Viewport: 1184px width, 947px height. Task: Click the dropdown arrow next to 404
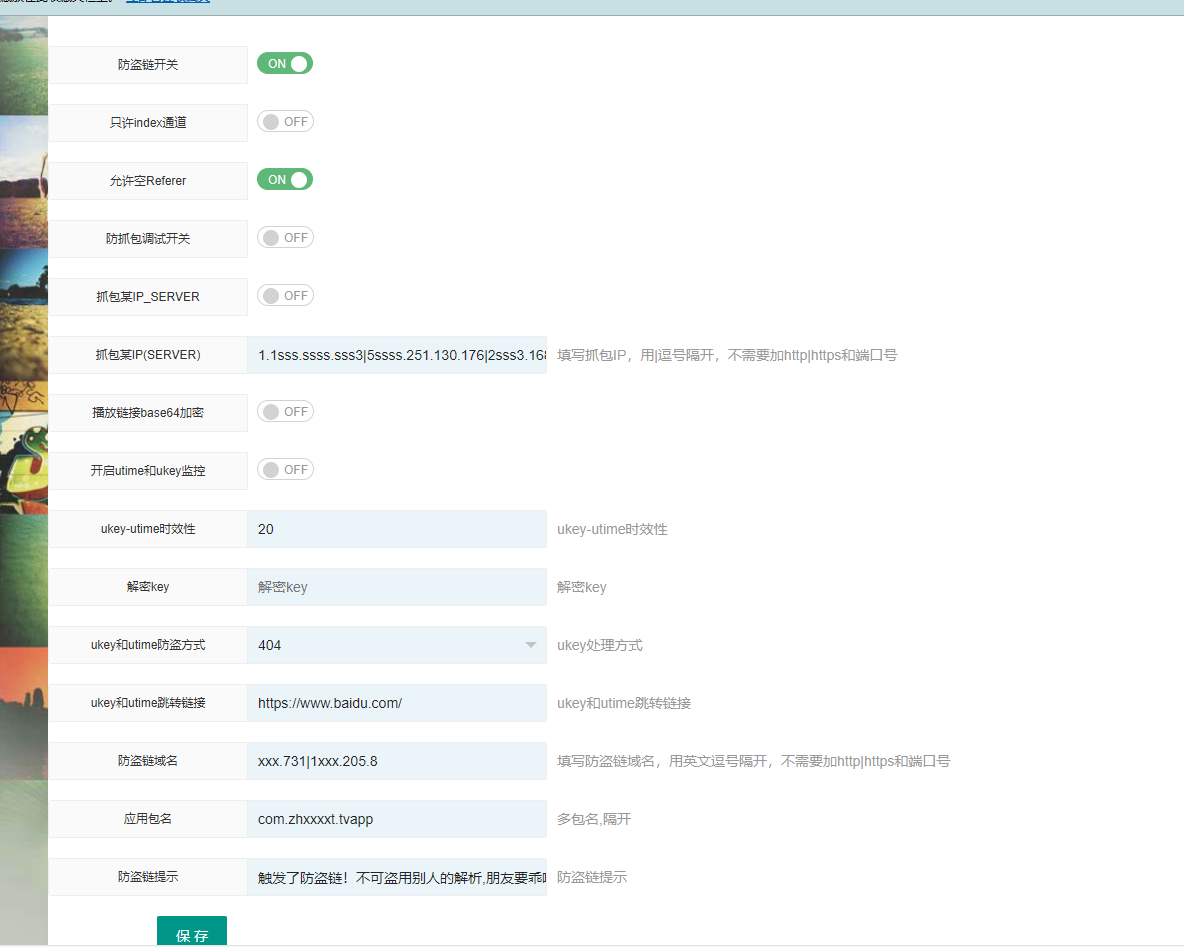pos(531,645)
